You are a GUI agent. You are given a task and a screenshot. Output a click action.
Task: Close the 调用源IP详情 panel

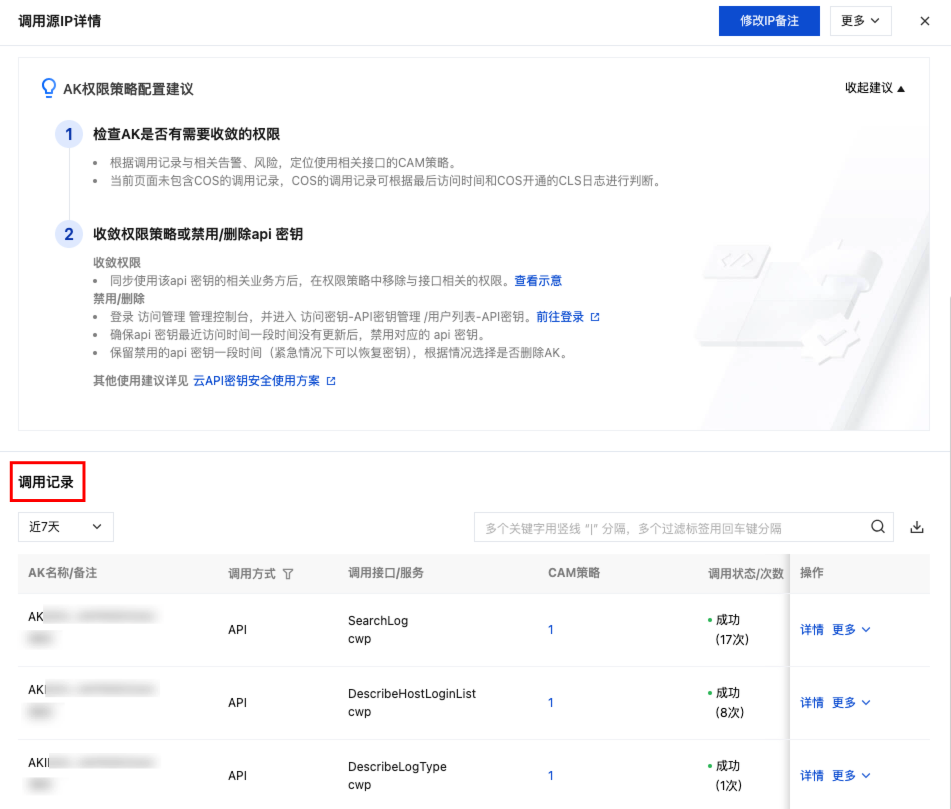pos(924,21)
